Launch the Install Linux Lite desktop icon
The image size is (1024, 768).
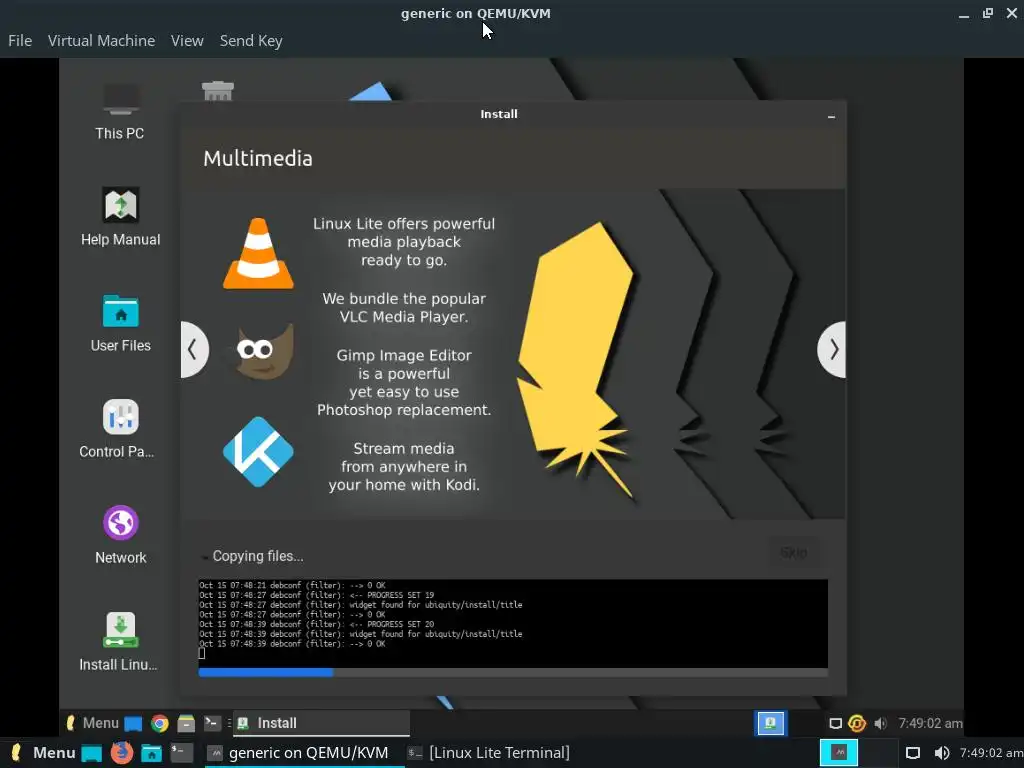pos(120,642)
